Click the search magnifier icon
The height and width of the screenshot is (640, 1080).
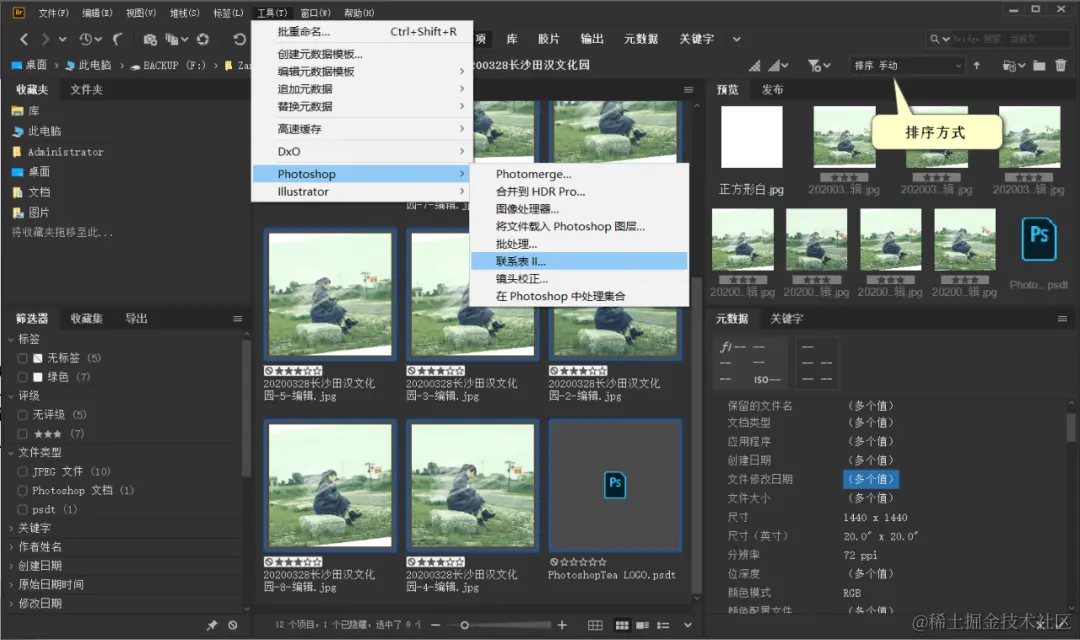[x=934, y=39]
